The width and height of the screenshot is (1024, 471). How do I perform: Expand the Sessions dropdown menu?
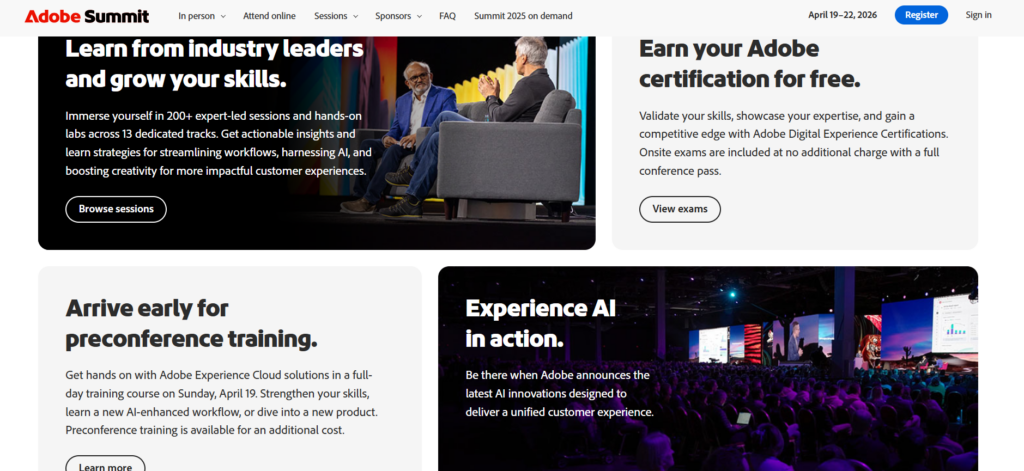point(336,16)
